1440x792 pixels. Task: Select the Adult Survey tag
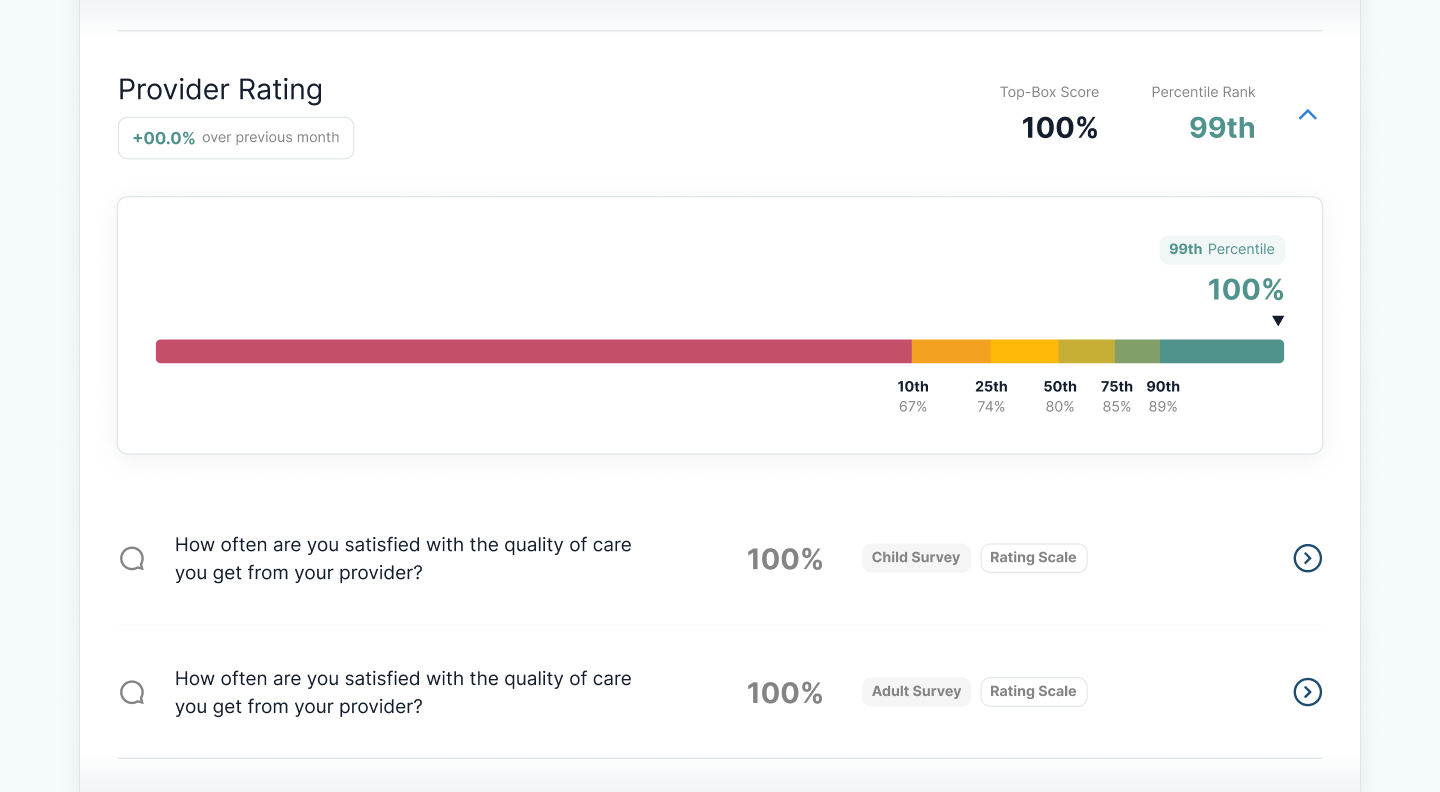point(916,692)
